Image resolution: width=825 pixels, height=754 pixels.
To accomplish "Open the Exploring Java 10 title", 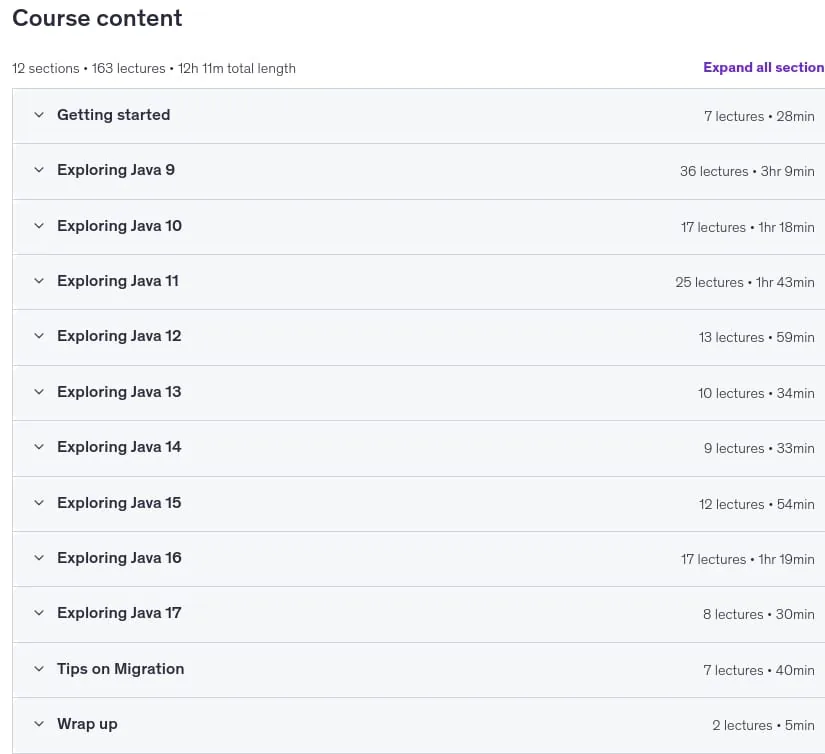I will [x=119, y=226].
